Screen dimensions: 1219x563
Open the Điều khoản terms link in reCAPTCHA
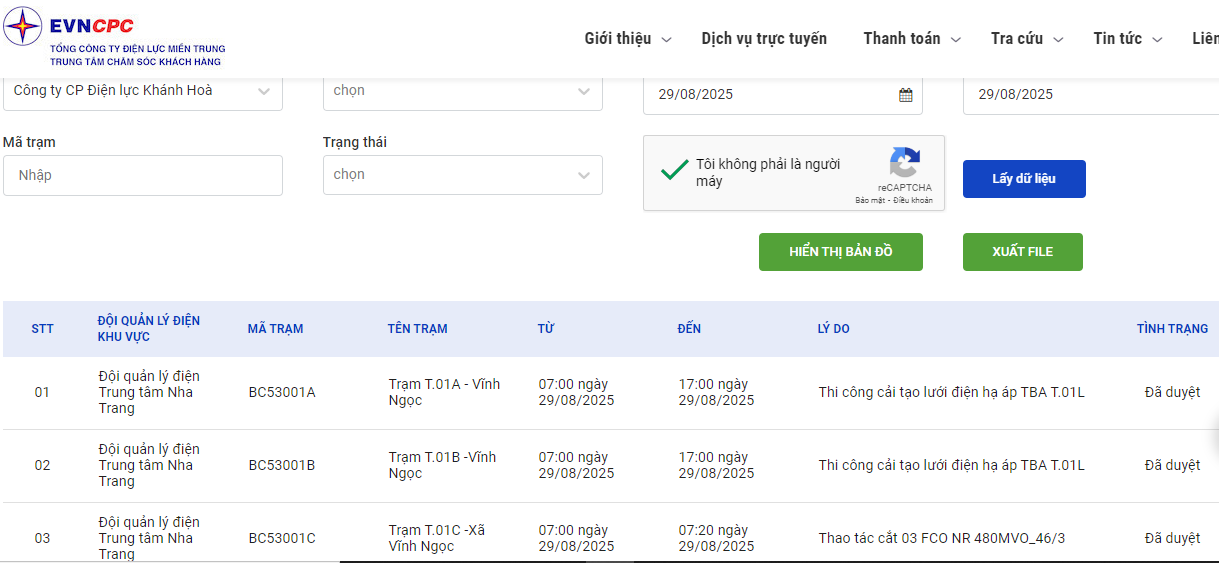click(x=913, y=200)
